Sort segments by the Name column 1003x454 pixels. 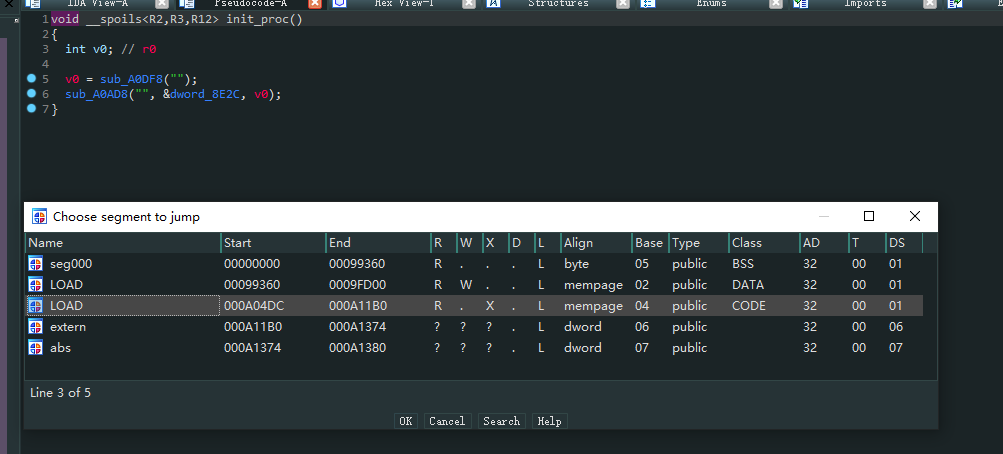[x=123, y=243]
